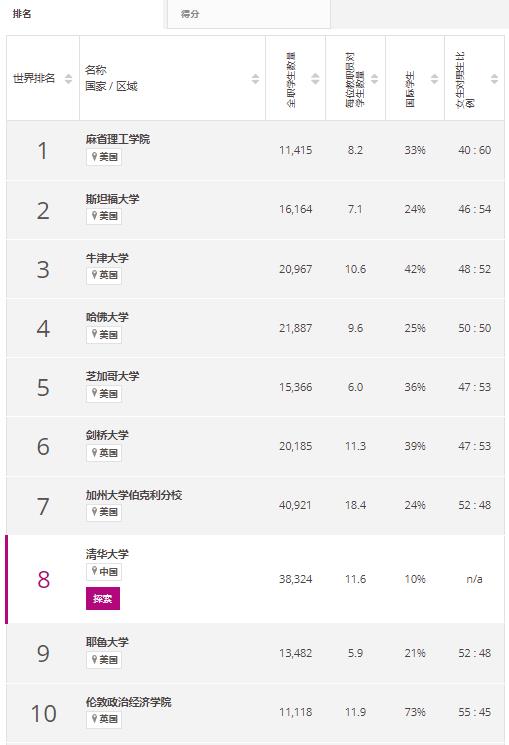Sort by 全职学生数量 column arrows

[x=315, y=79]
